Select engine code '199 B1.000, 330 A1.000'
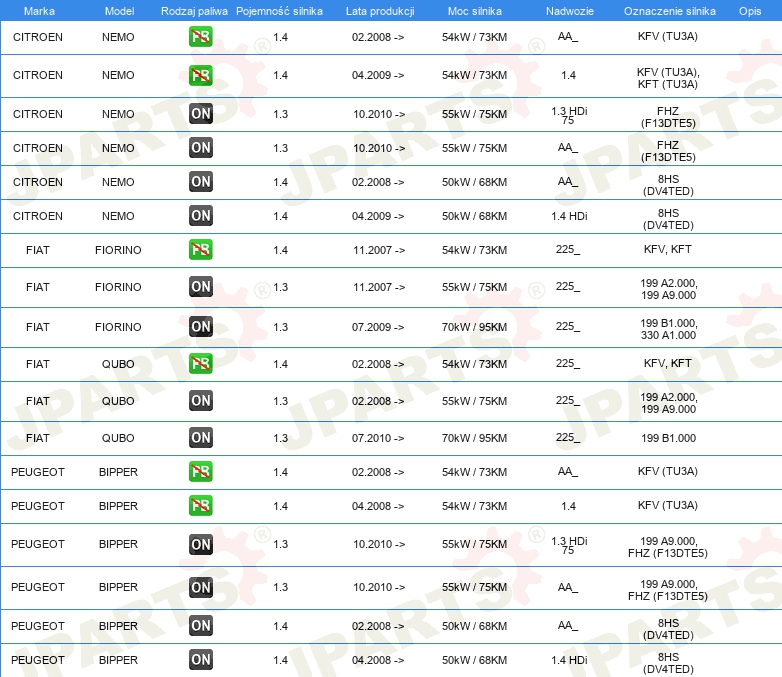 [x=668, y=329]
